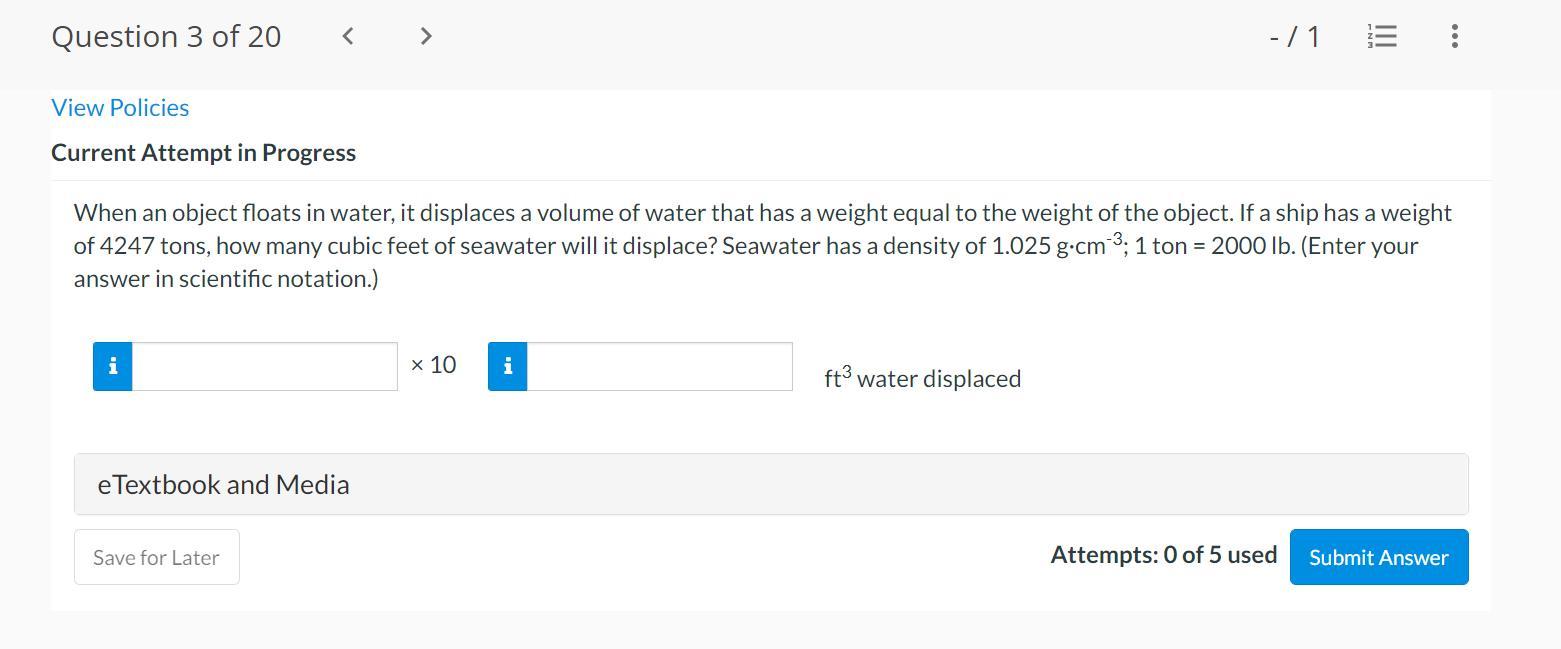This screenshot has height=649, width=1561.
Task: Click the info icon beside exponent field
Action: [508, 366]
